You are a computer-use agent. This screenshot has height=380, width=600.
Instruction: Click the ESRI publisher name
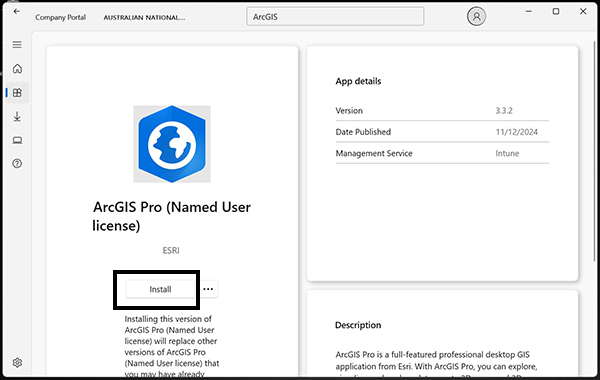click(x=171, y=250)
